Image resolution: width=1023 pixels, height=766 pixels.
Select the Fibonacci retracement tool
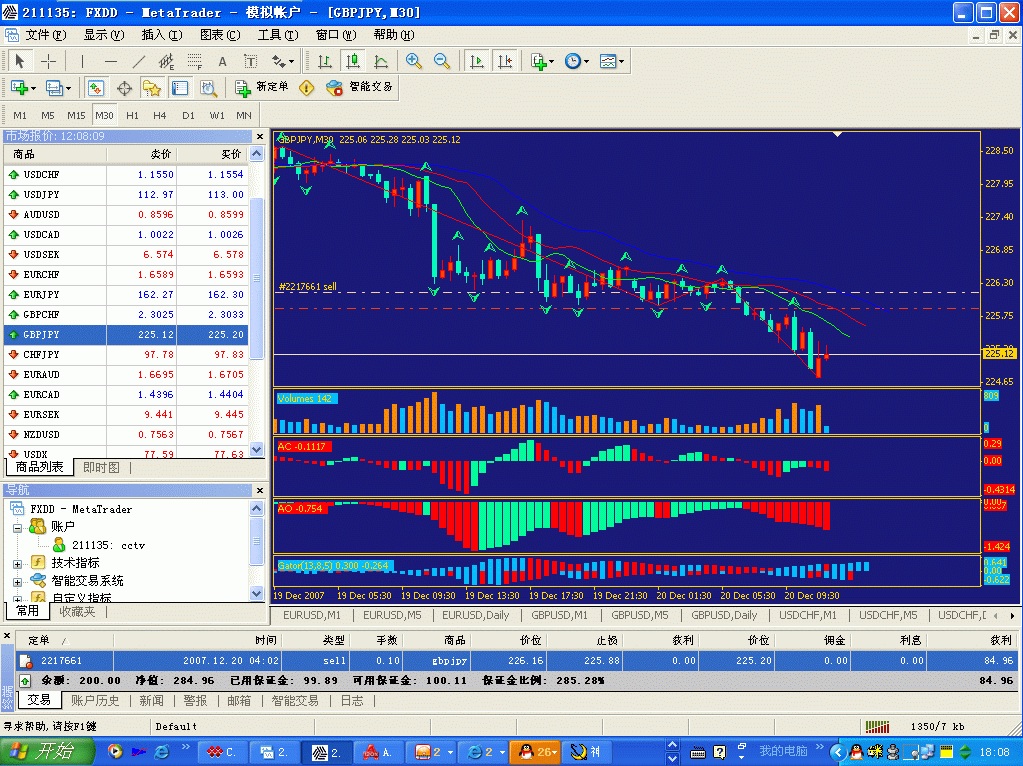point(194,61)
